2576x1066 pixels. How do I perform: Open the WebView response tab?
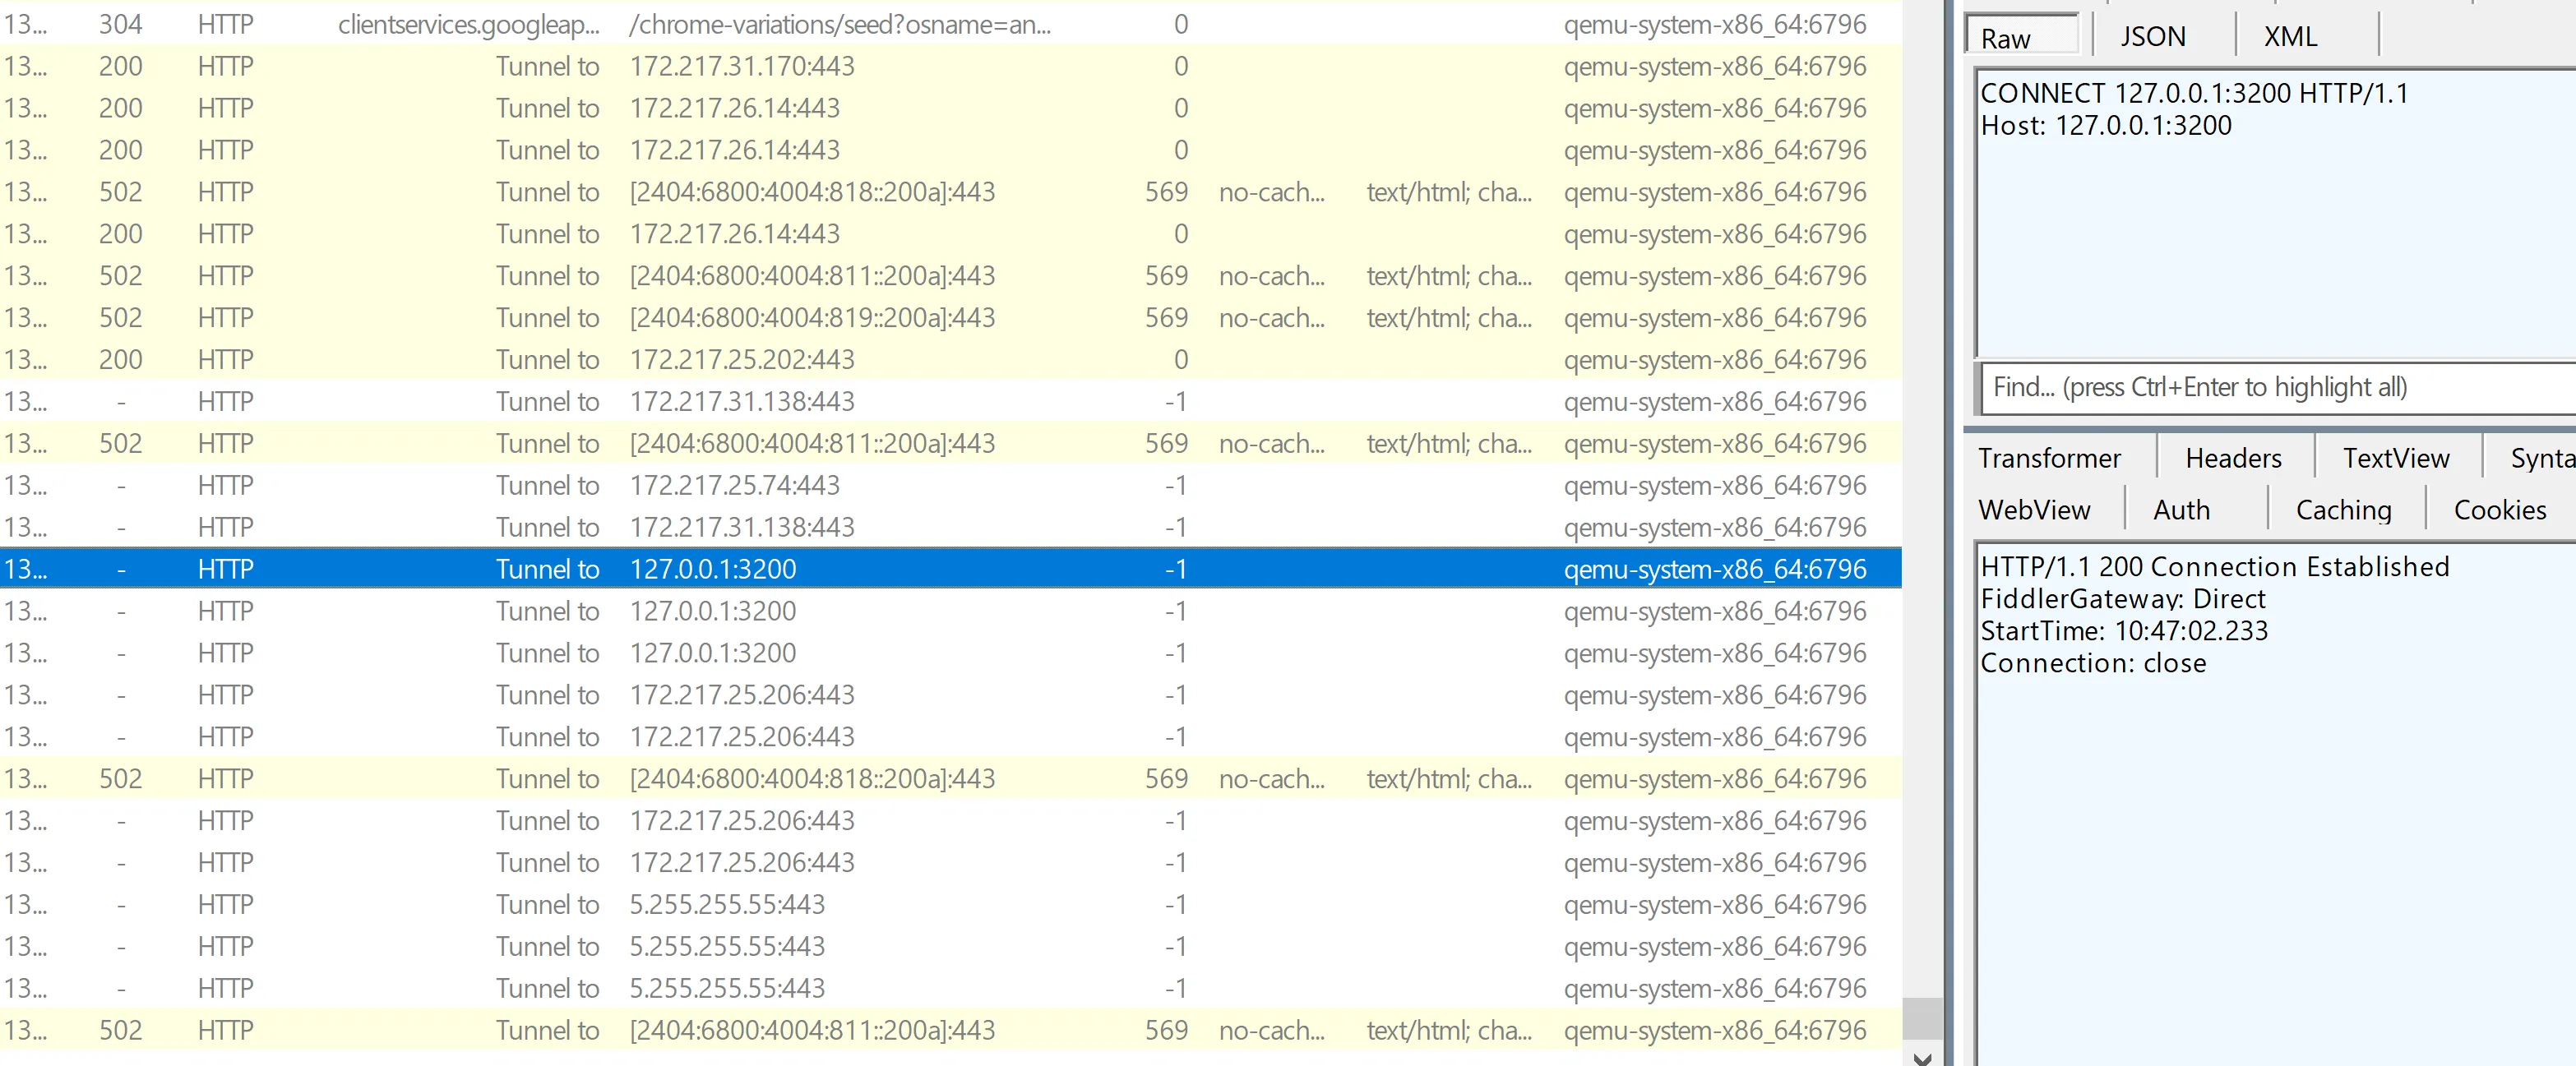[x=2034, y=510]
